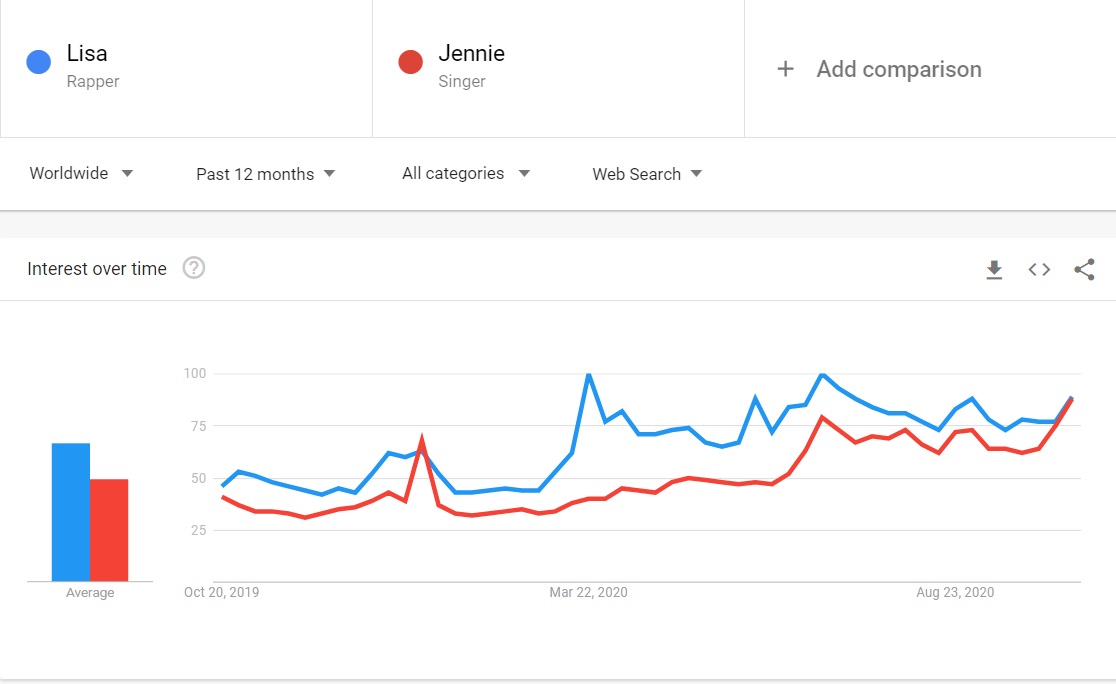Click the blue Lisa average bar

[x=71, y=512]
